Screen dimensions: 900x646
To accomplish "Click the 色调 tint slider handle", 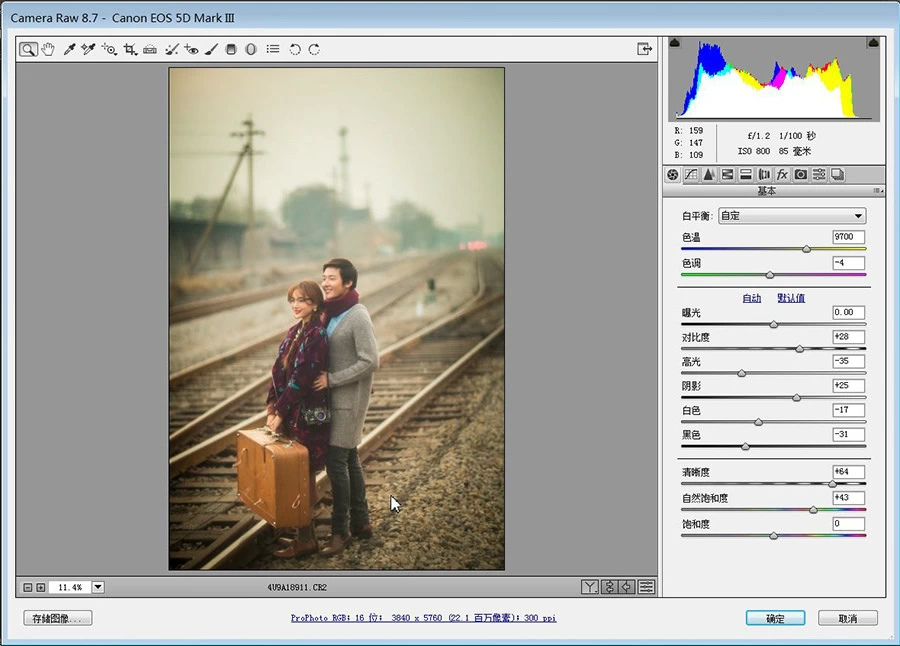I will point(770,275).
